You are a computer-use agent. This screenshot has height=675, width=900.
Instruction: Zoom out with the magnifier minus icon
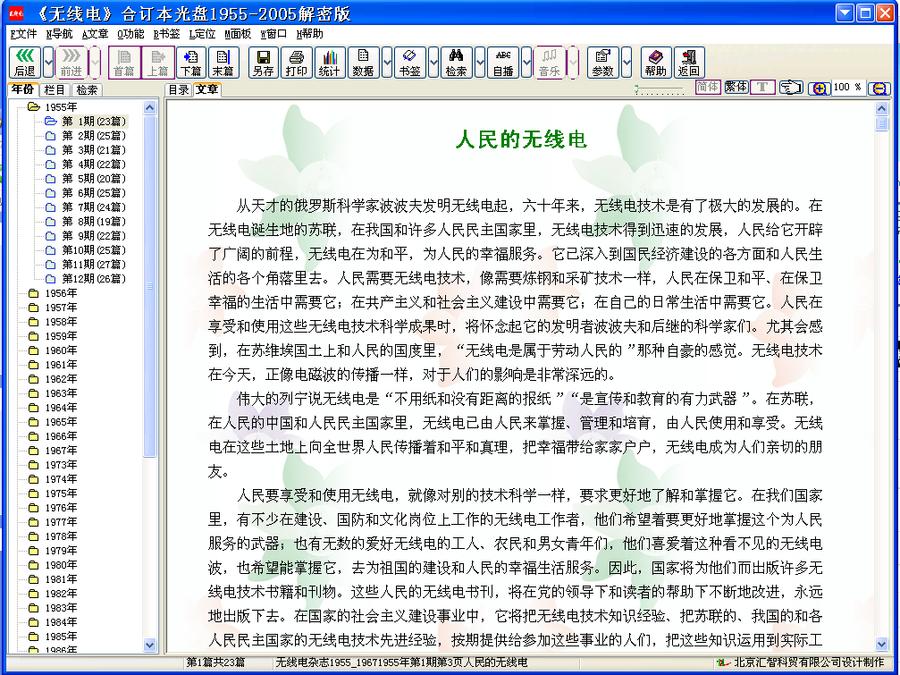coord(879,88)
